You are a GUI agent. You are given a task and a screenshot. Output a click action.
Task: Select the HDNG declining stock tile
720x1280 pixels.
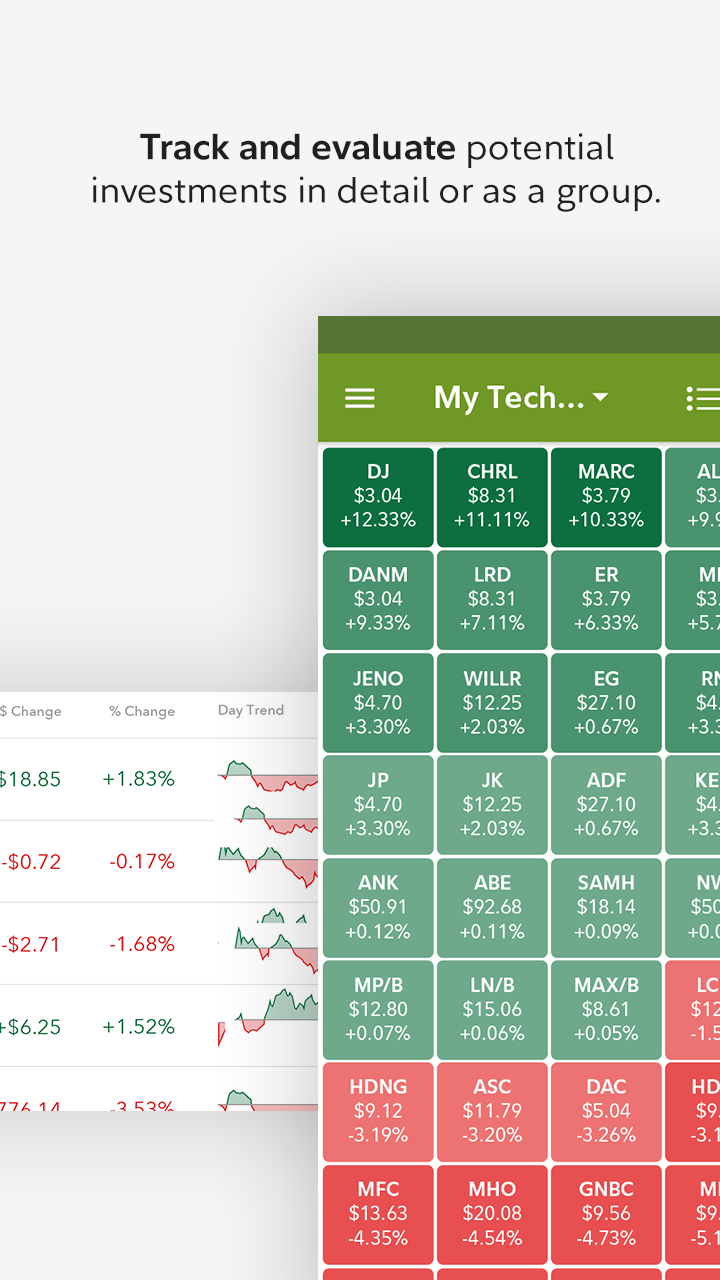[x=378, y=1110]
